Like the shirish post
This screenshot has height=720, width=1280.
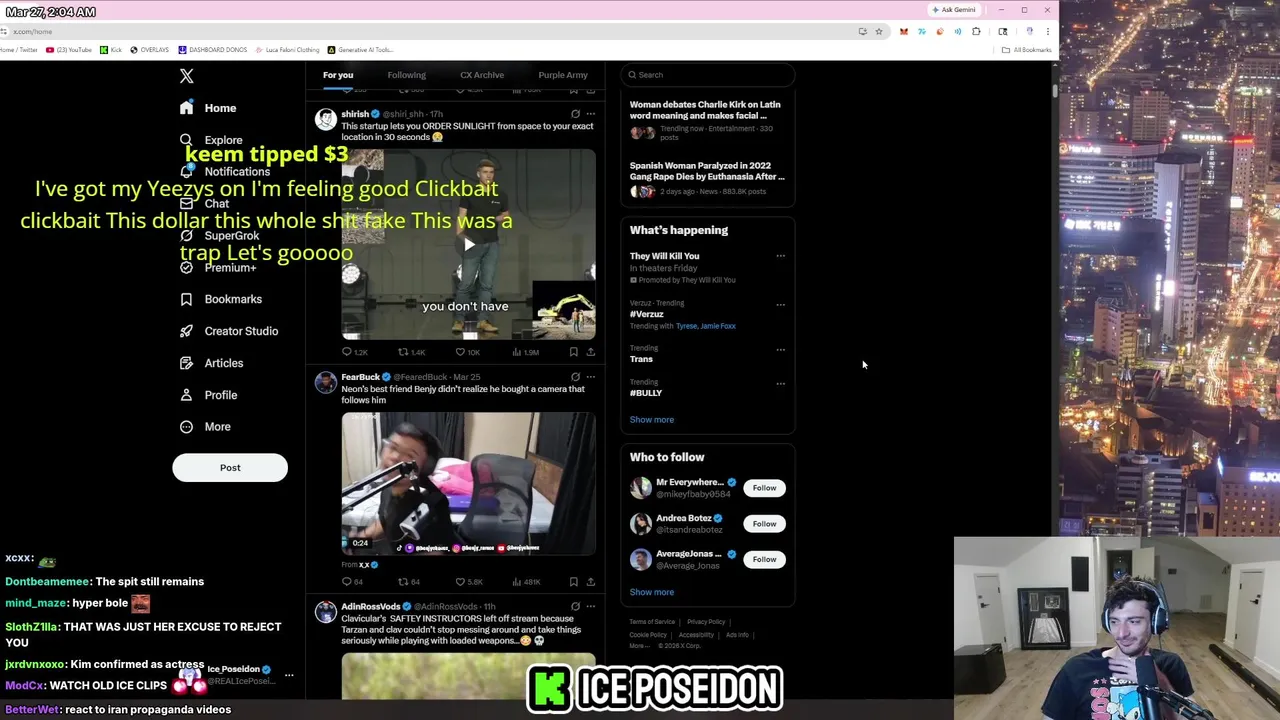point(468,352)
